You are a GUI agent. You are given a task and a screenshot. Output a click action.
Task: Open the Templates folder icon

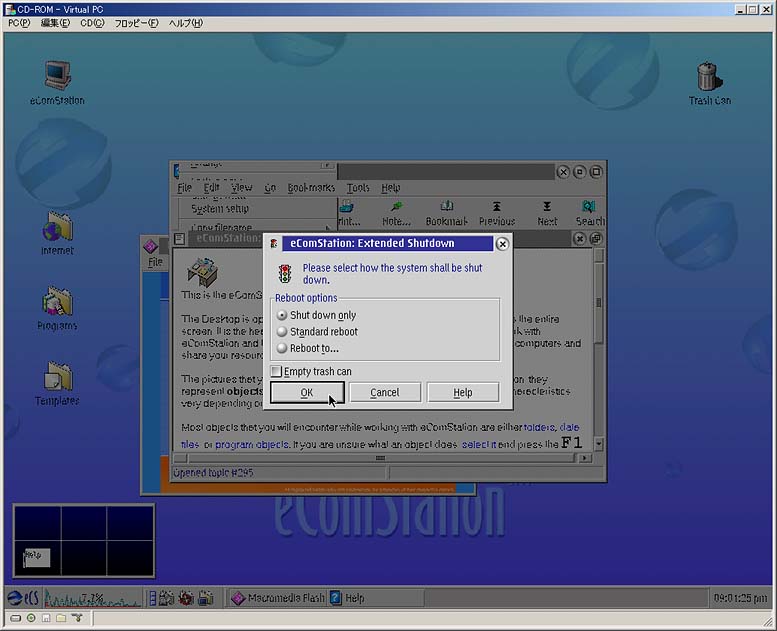57,383
